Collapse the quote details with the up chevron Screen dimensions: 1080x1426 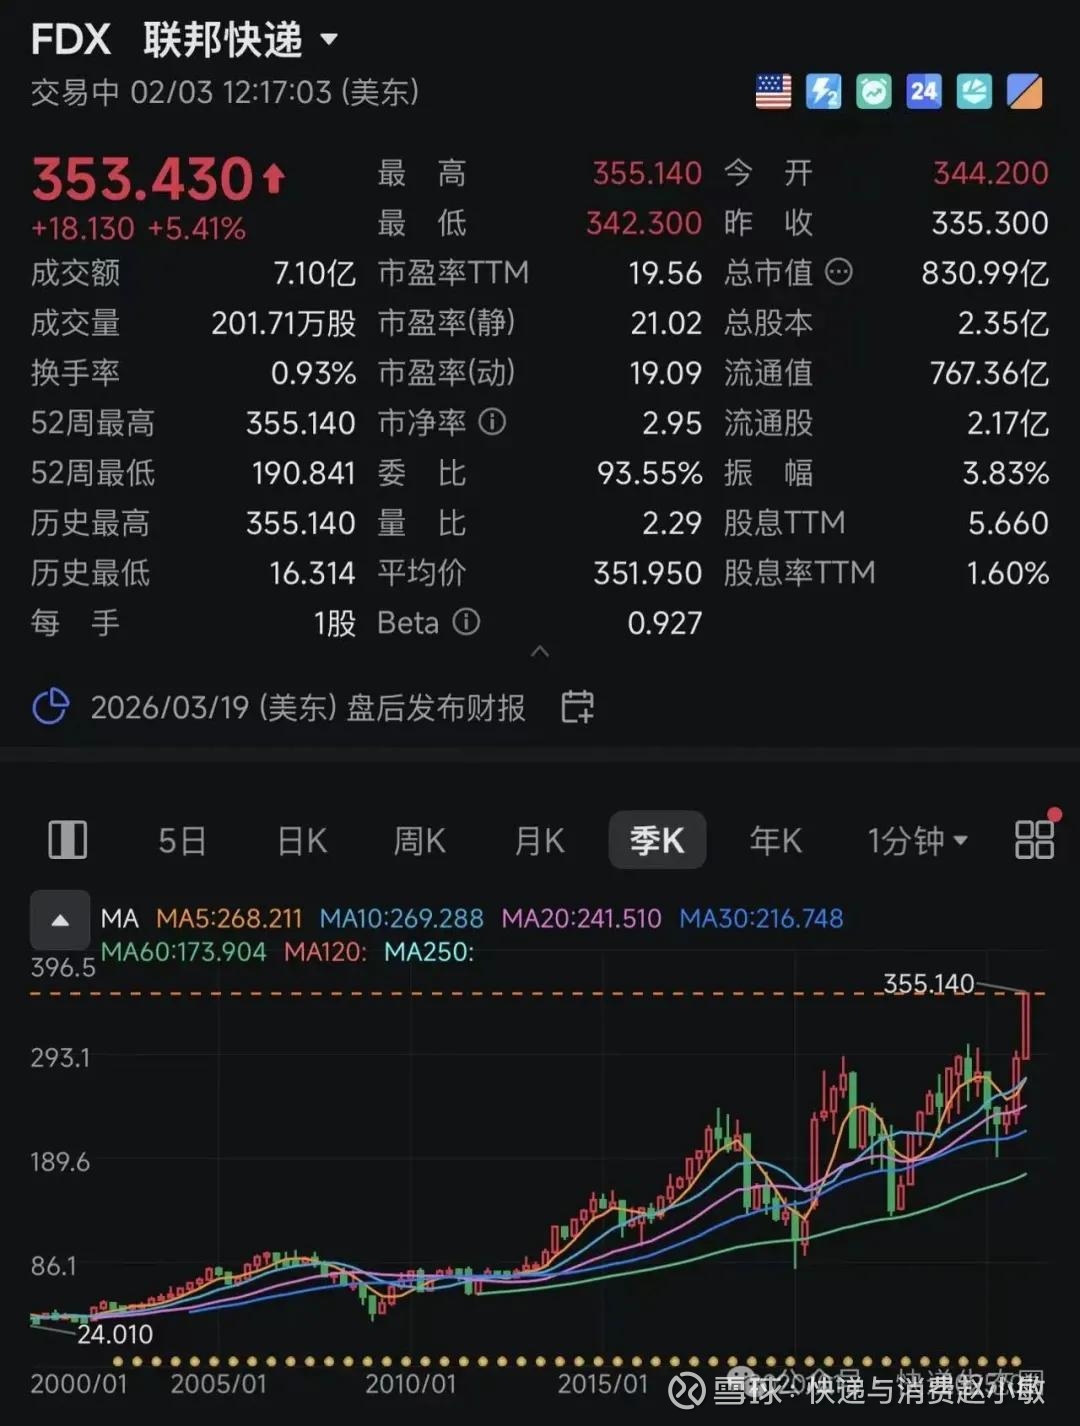click(540, 652)
